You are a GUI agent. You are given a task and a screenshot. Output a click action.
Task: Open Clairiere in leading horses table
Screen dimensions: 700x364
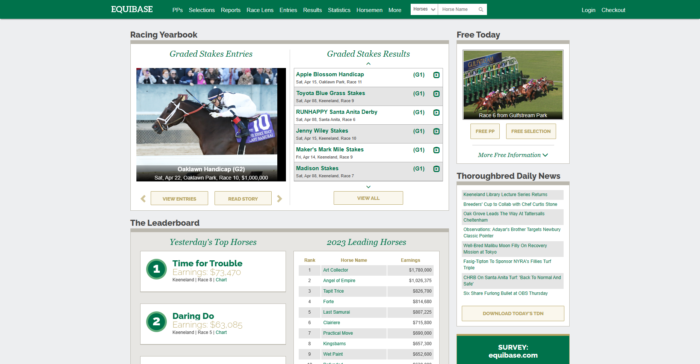331,322
